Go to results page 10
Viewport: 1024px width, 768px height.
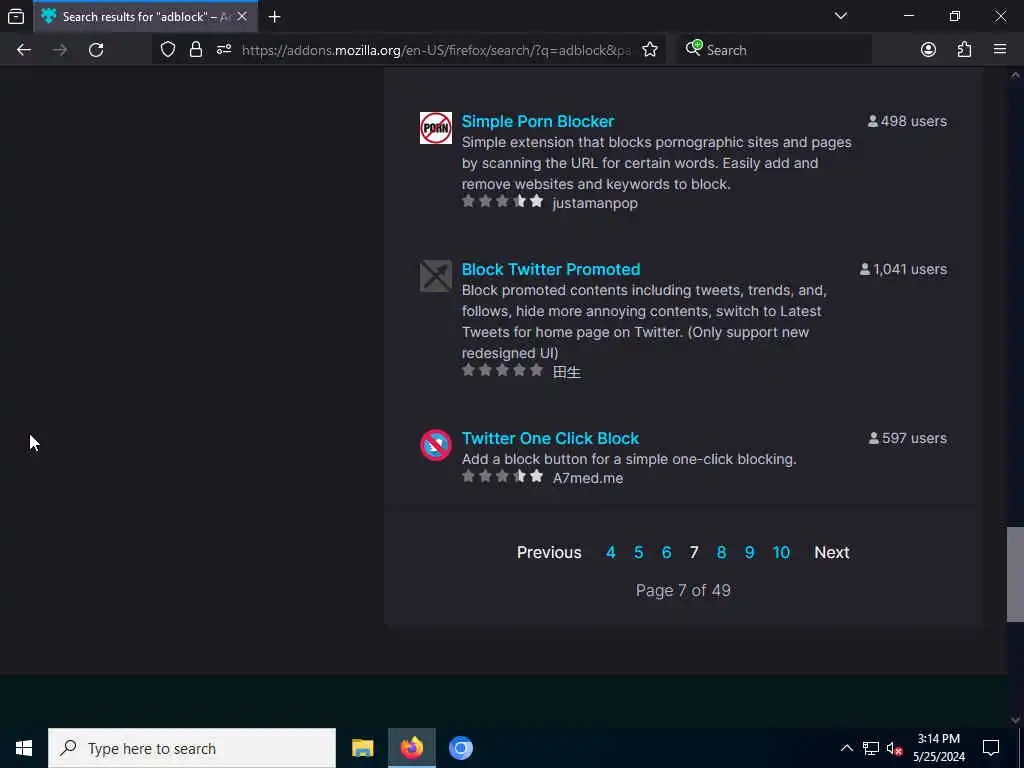[x=781, y=552]
